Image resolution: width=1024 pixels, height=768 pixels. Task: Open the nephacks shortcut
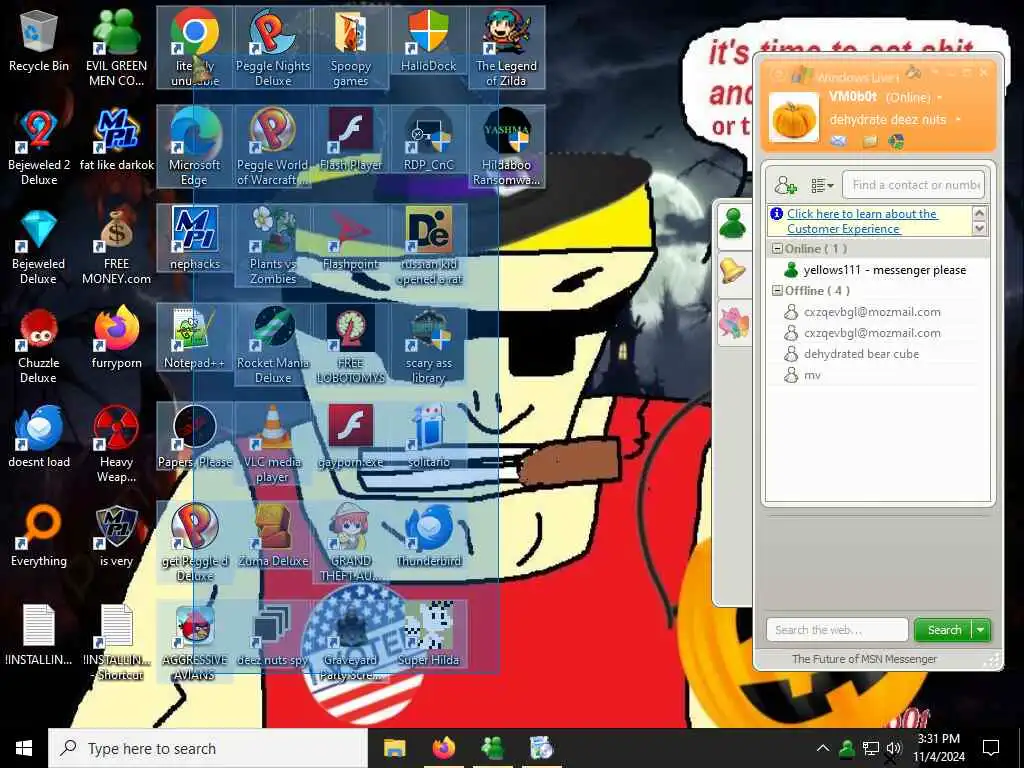click(194, 238)
